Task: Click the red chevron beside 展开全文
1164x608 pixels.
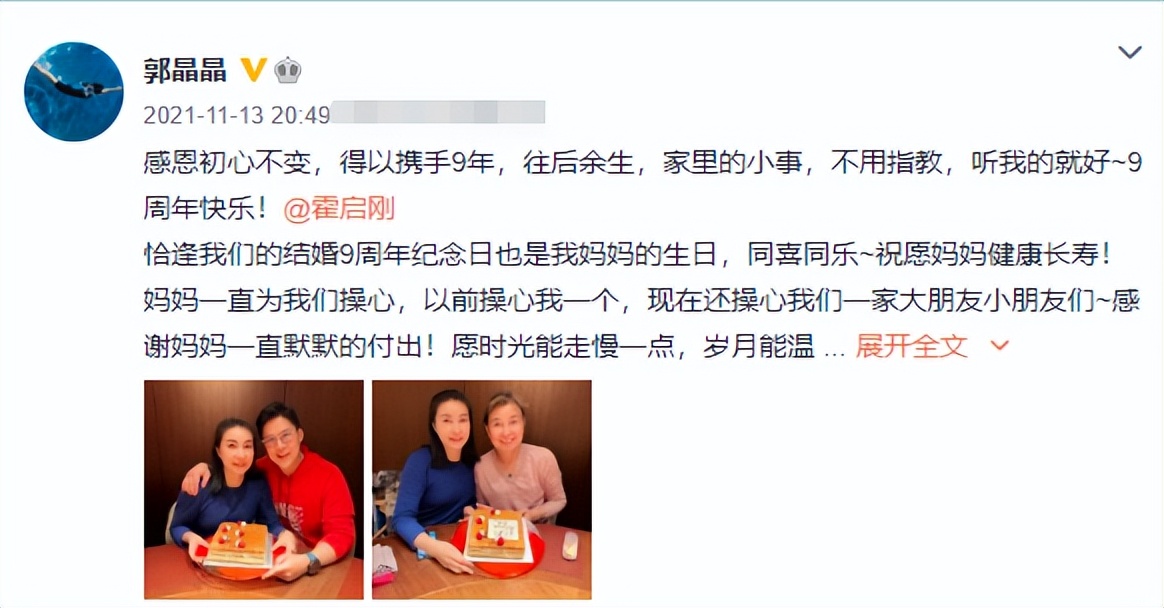Action: click(x=1000, y=346)
